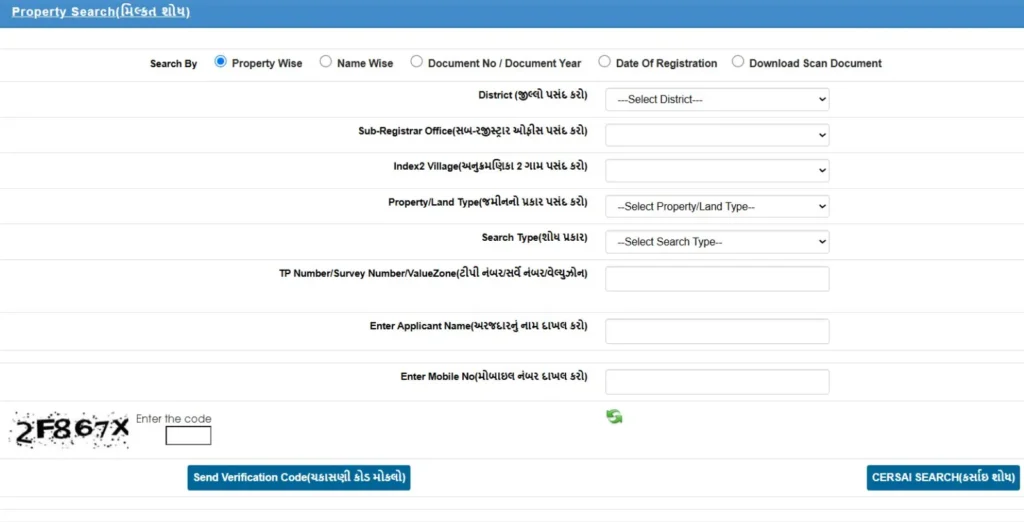1024x522 pixels.
Task: Click the CERSAI SEARCH button
Action: (x=942, y=478)
